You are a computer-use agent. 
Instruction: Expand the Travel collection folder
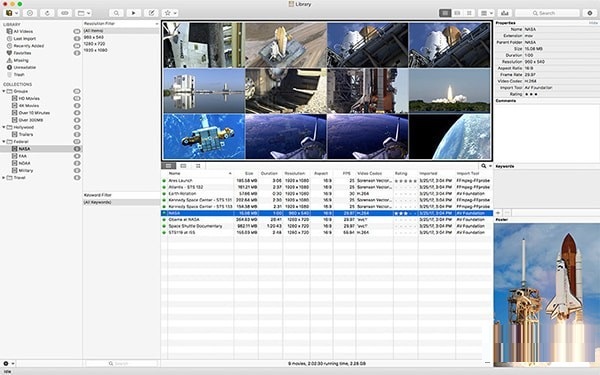[x=4, y=178]
